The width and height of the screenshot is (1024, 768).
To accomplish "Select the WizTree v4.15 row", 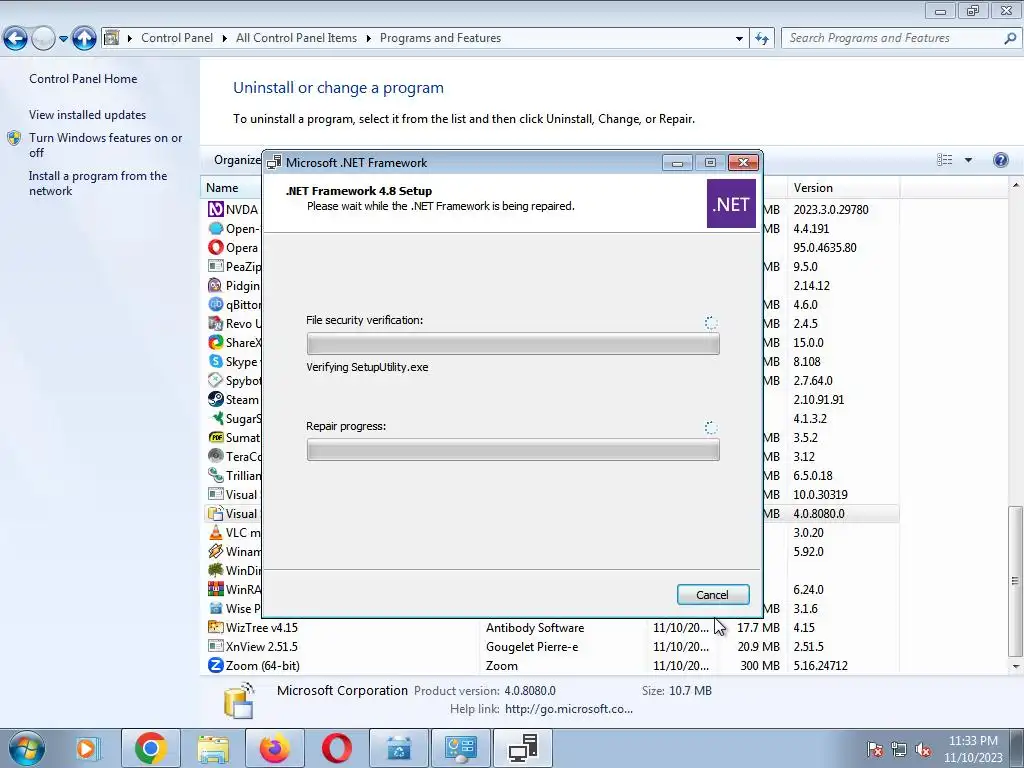I will (x=552, y=628).
